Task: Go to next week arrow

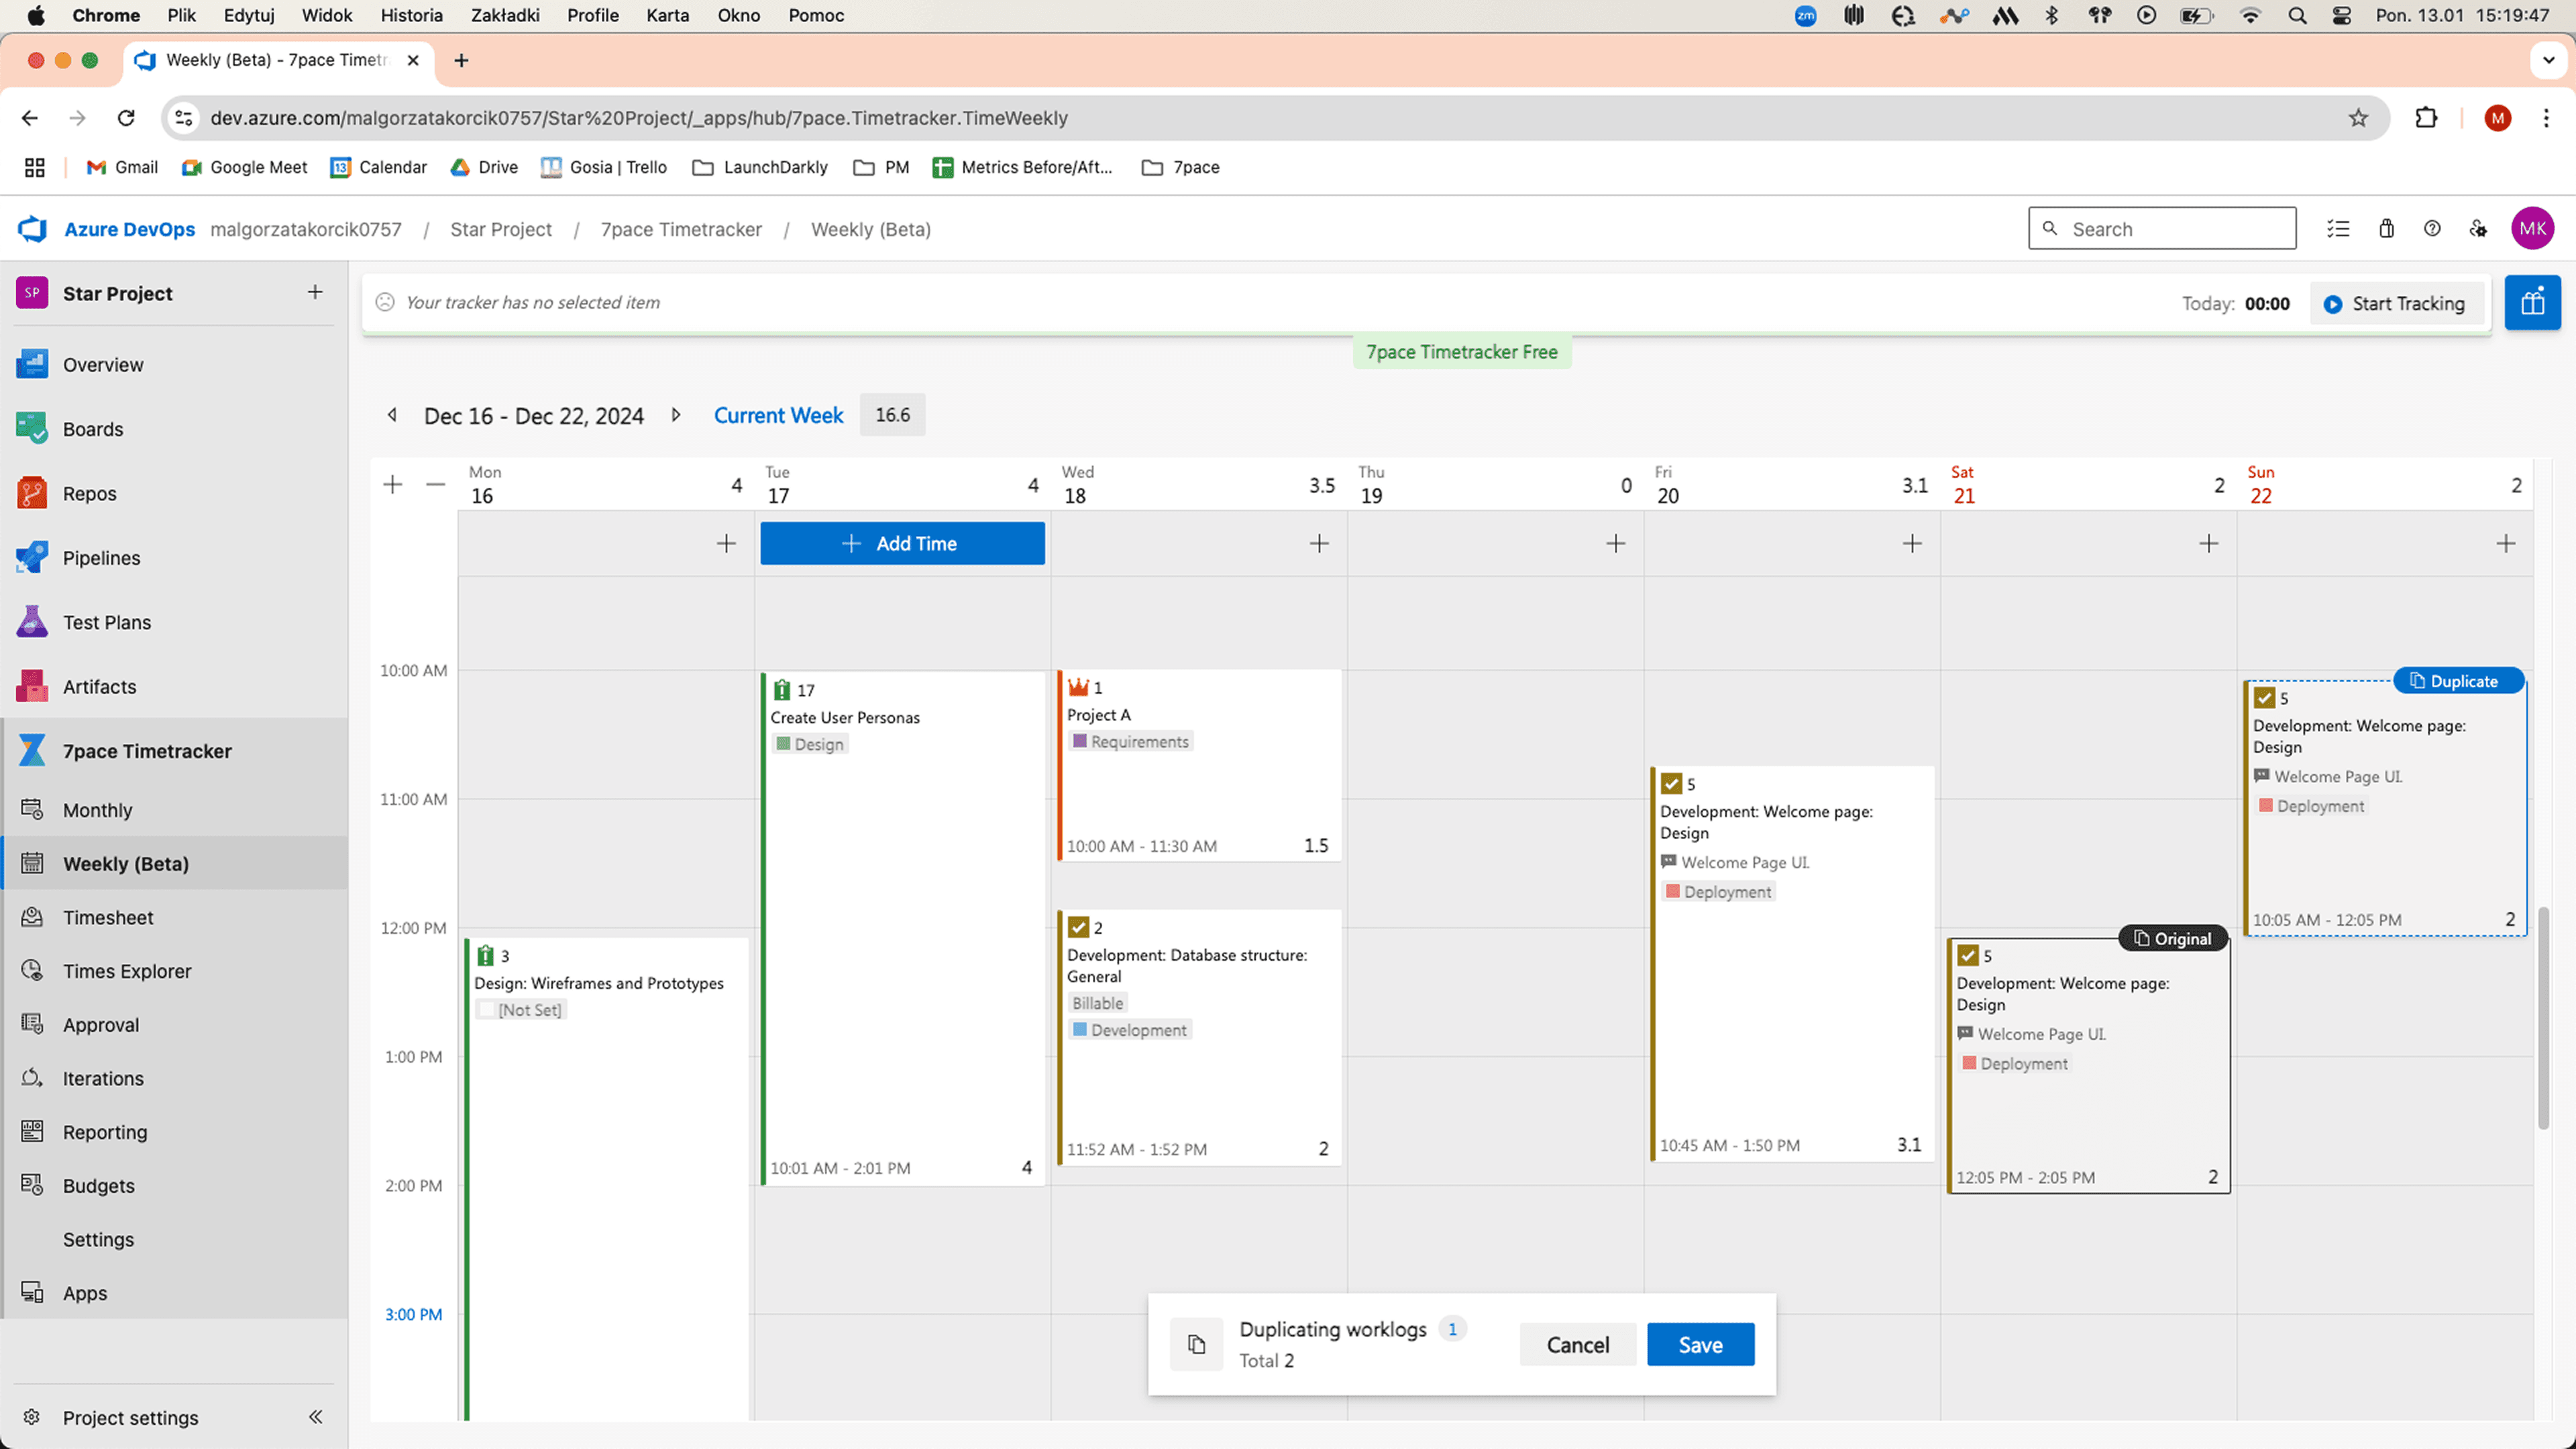Action: pyautogui.click(x=676, y=415)
